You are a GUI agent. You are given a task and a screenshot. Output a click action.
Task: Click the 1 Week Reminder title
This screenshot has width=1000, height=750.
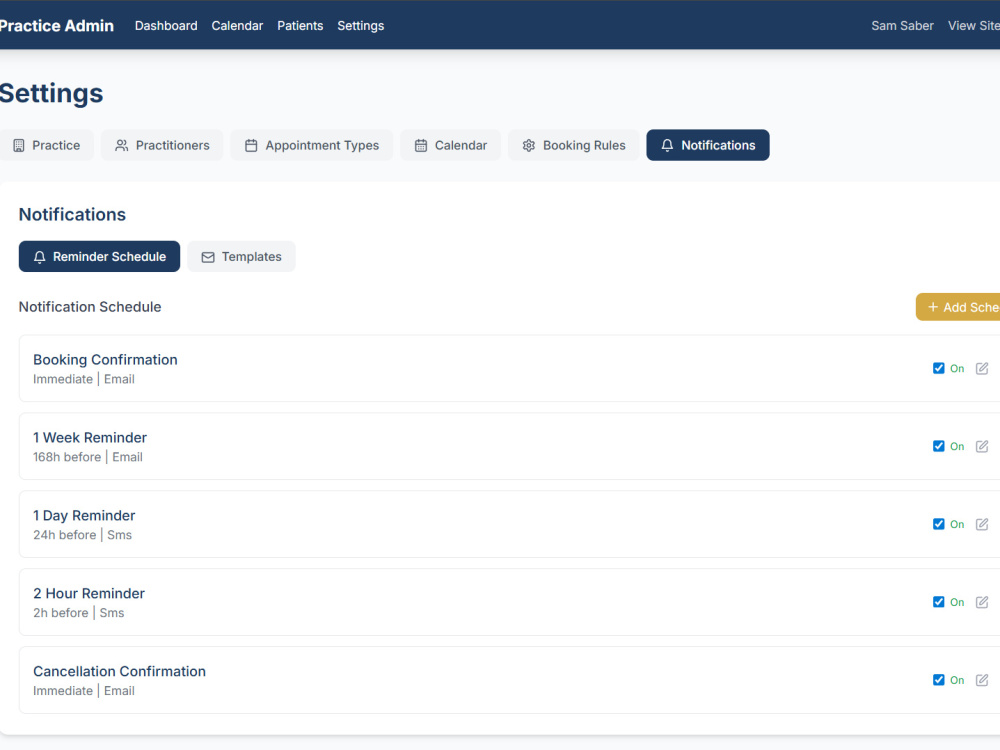coord(90,438)
